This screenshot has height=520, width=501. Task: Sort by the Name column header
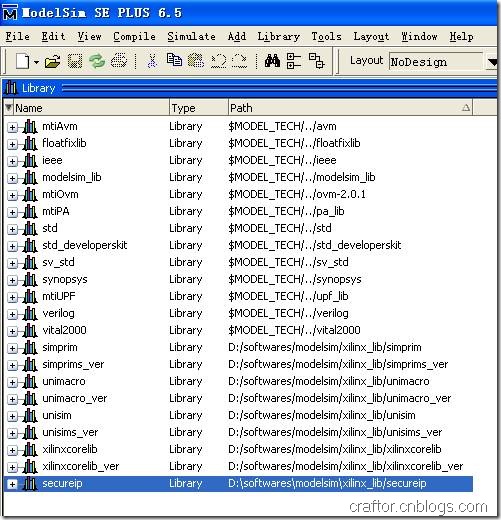click(91, 108)
